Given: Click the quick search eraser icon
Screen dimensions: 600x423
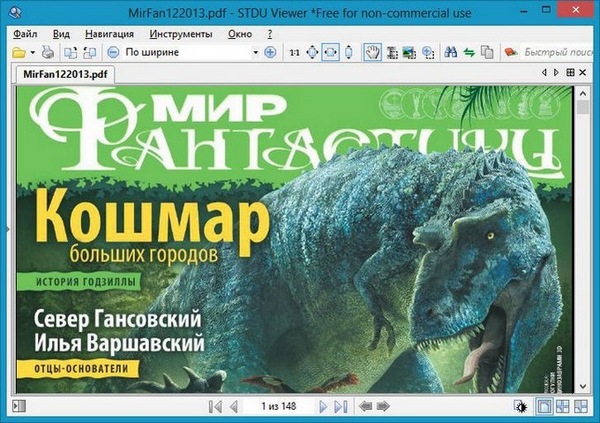Looking at the screenshot, I should [x=511, y=52].
